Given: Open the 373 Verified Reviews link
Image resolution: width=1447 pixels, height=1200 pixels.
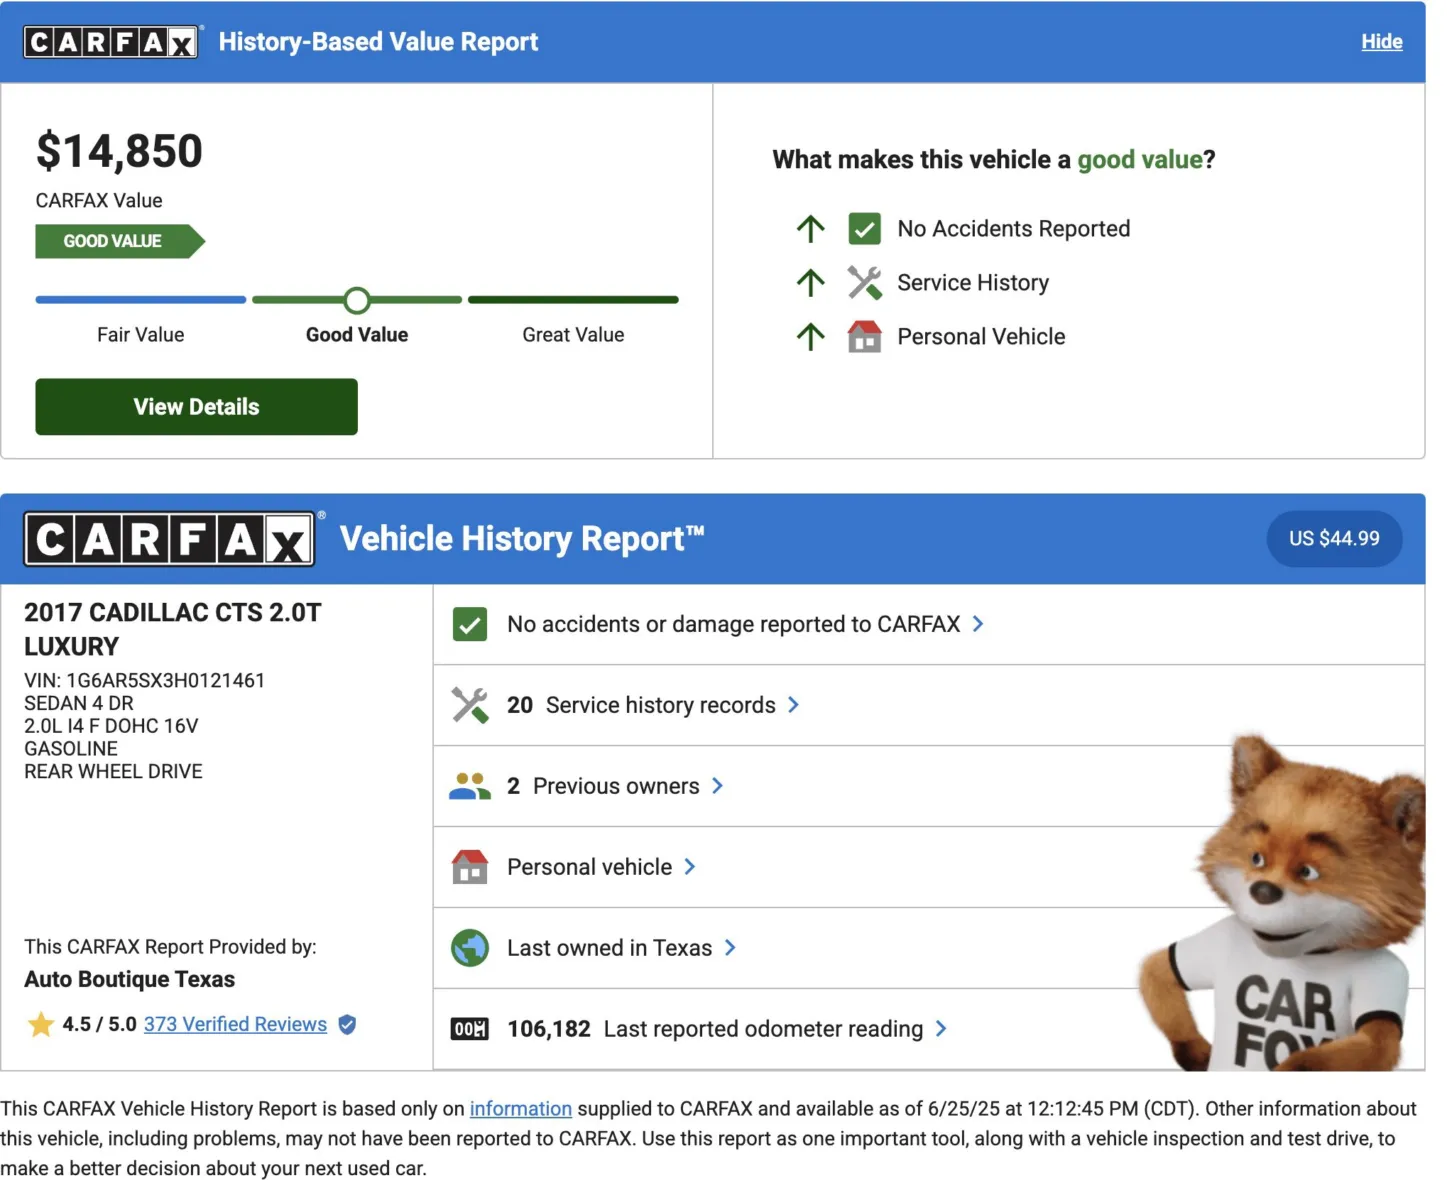Looking at the screenshot, I should pyautogui.click(x=235, y=1025).
